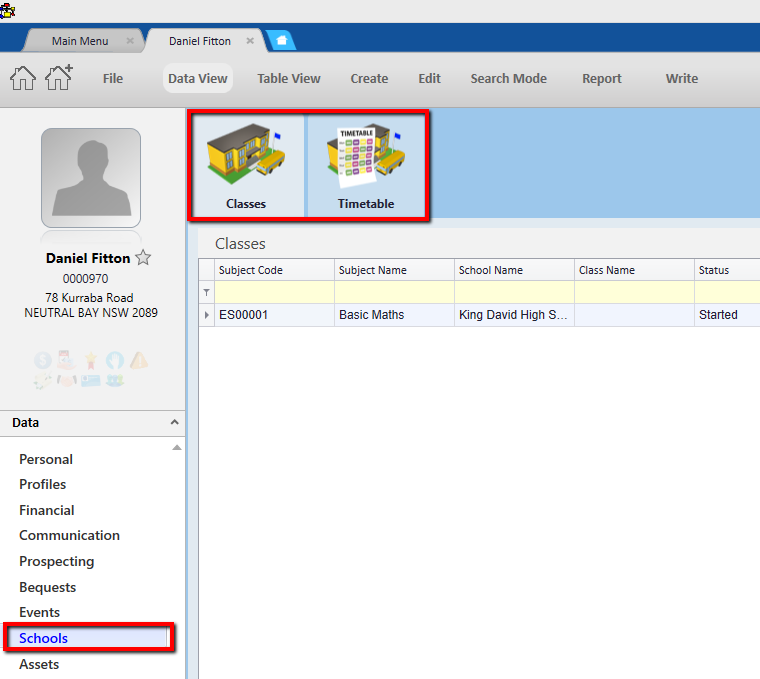Click Daniel Fitton's profile photo placeholder
The height and width of the screenshot is (679, 760).
[x=91, y=178]
